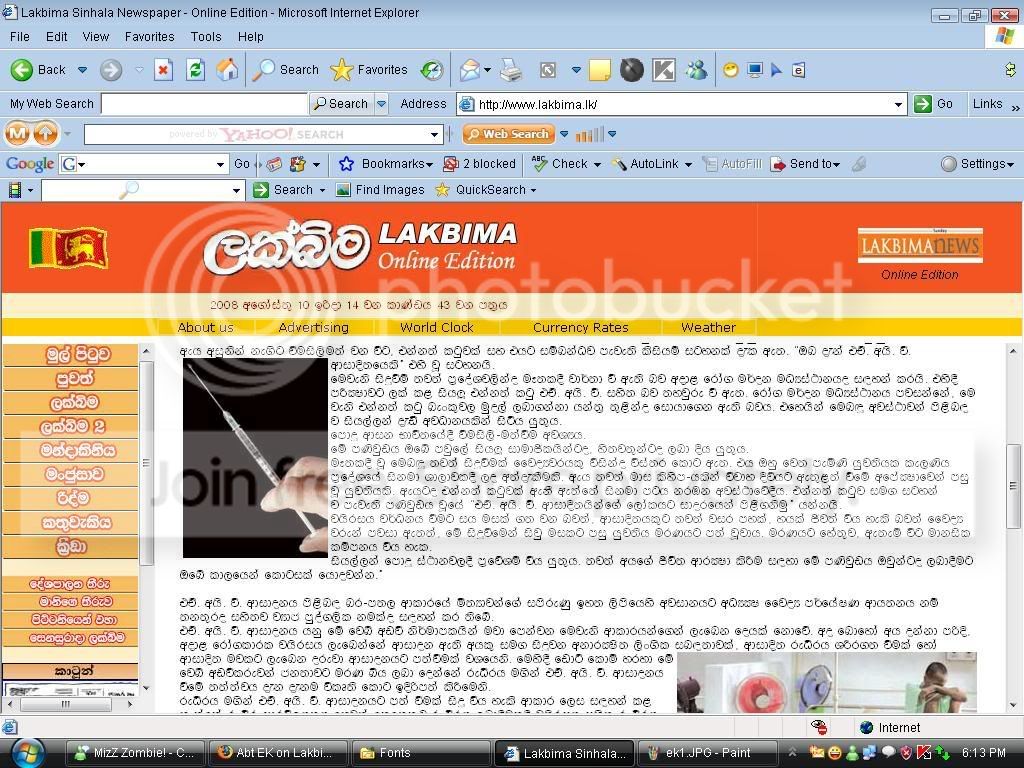Click the address bar URL field
Screen dimensions: 1024x768
[x=682, y=104]
